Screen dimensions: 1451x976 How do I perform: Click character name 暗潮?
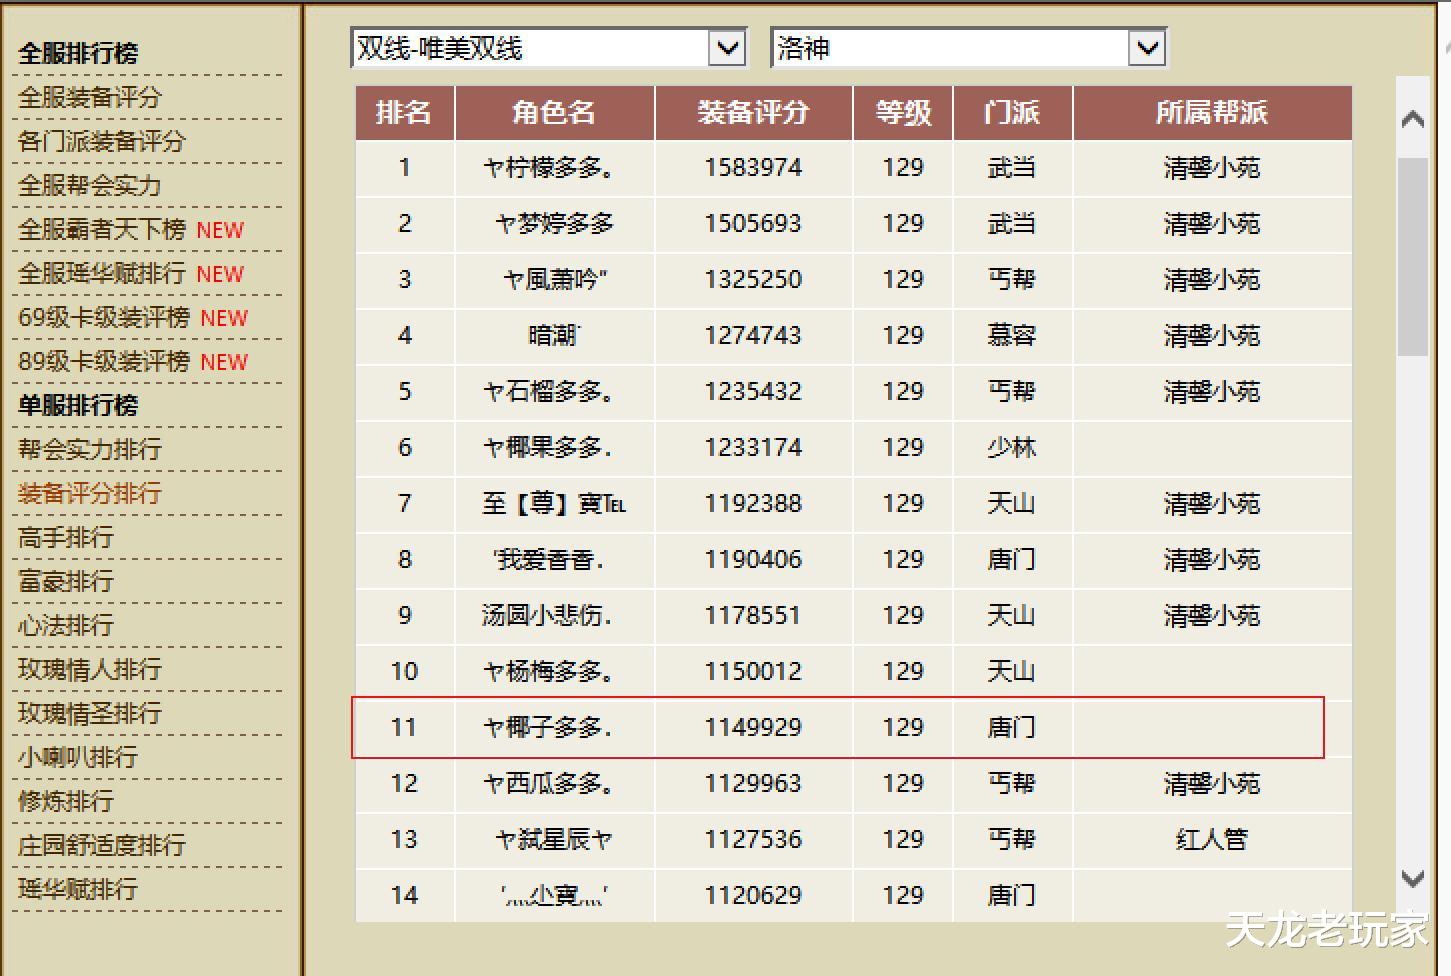pos(554,336)
